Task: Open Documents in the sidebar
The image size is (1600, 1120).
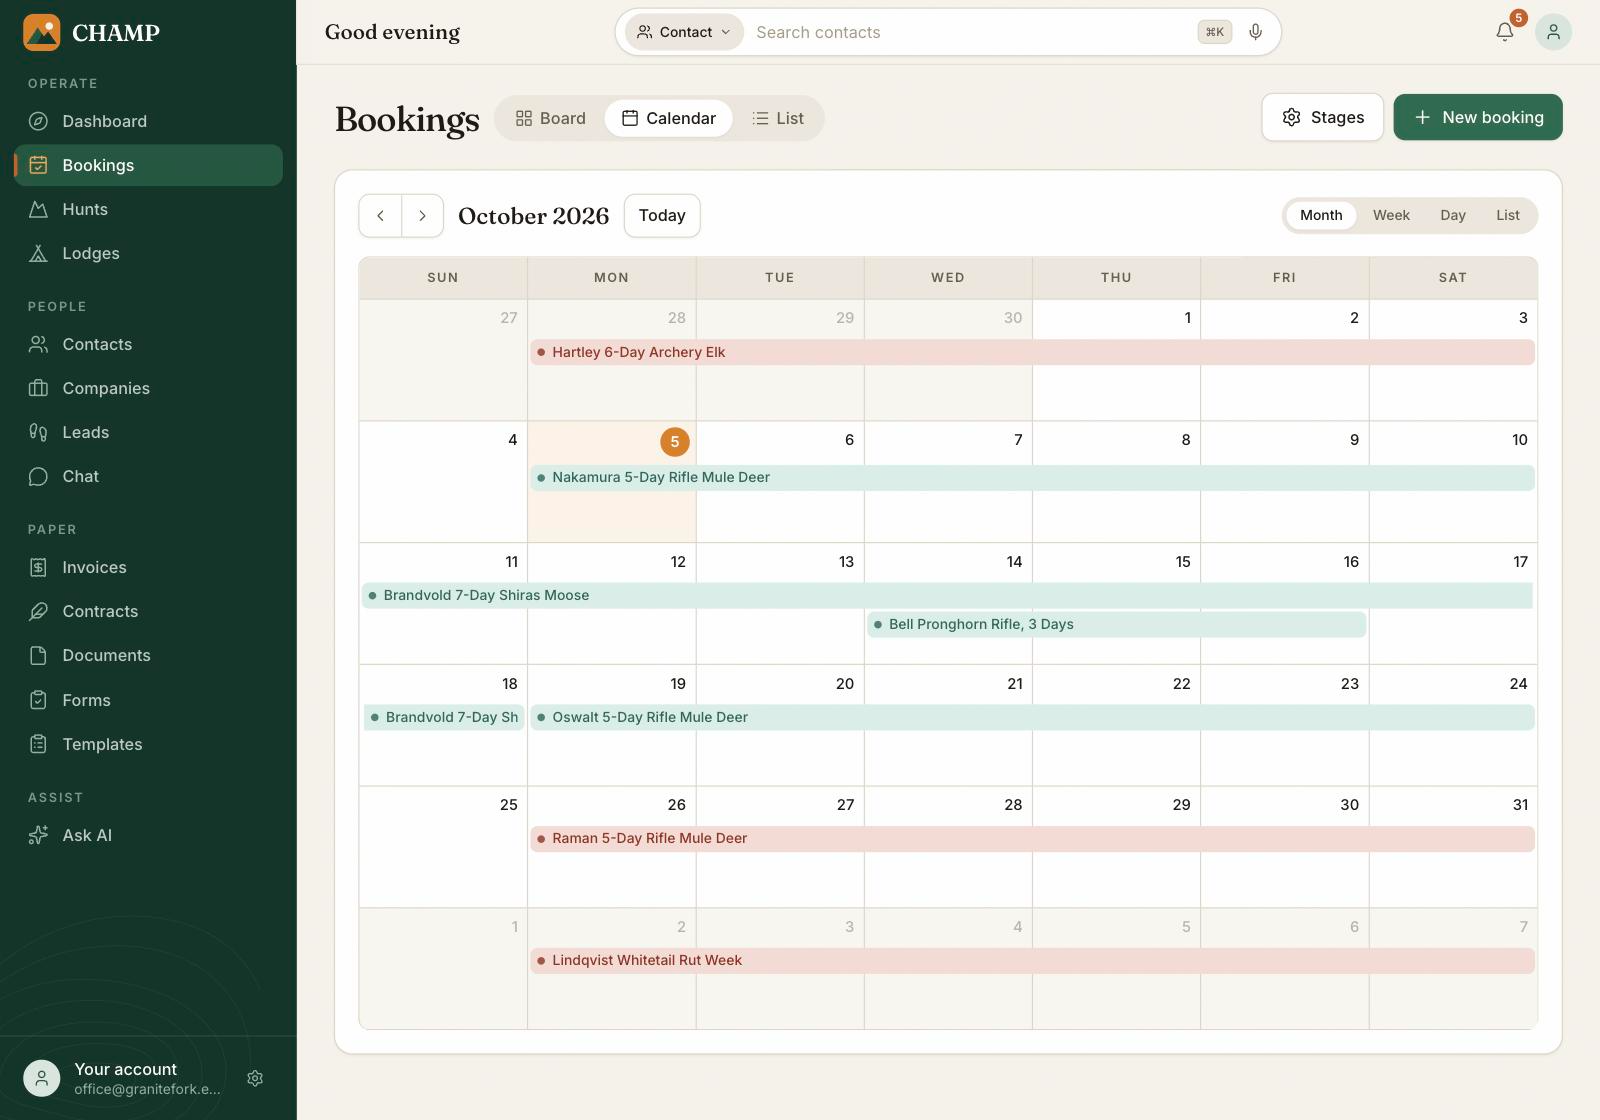Action: click(148, 655)
